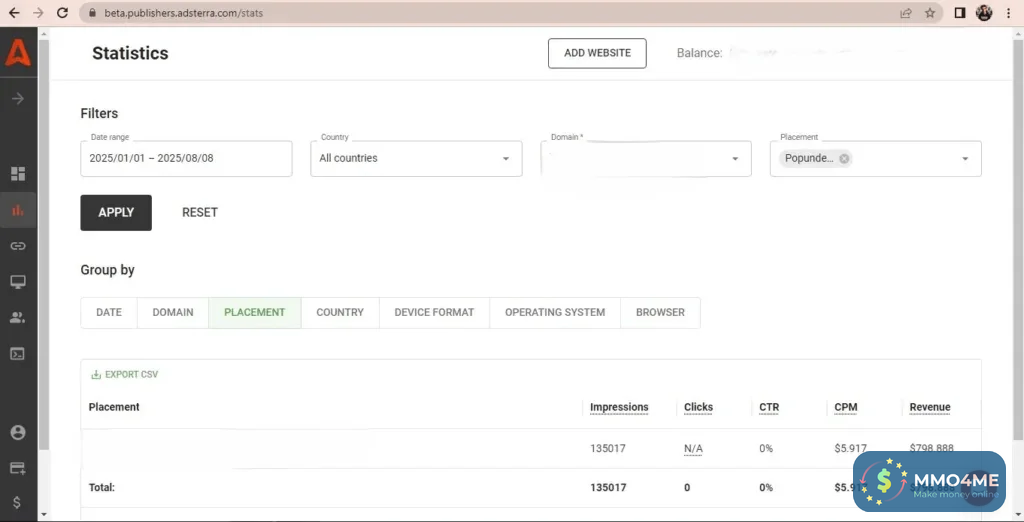Open the add payment card icon
Viewport: 1024px width, 522px height.
pos(18,468)
